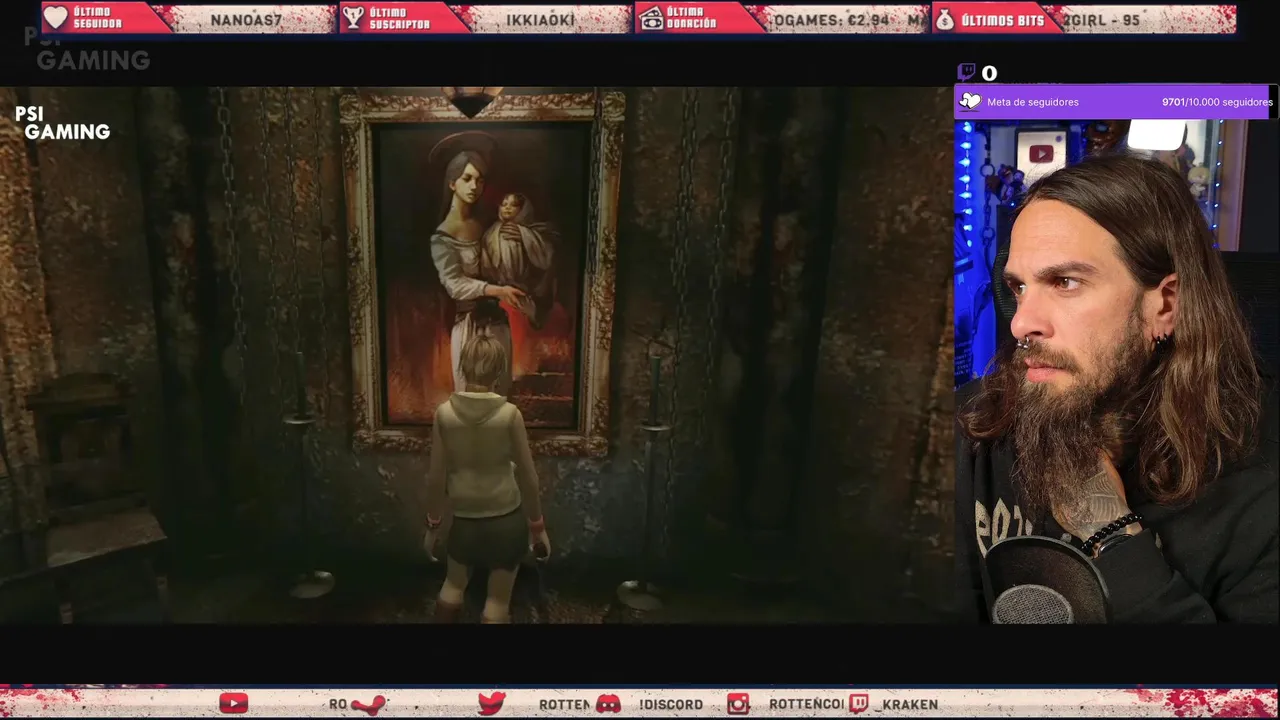This screenshot has height=720, width=1280.
Task: Click the PSI GAMING logo over the game
Action: [62, 123]
